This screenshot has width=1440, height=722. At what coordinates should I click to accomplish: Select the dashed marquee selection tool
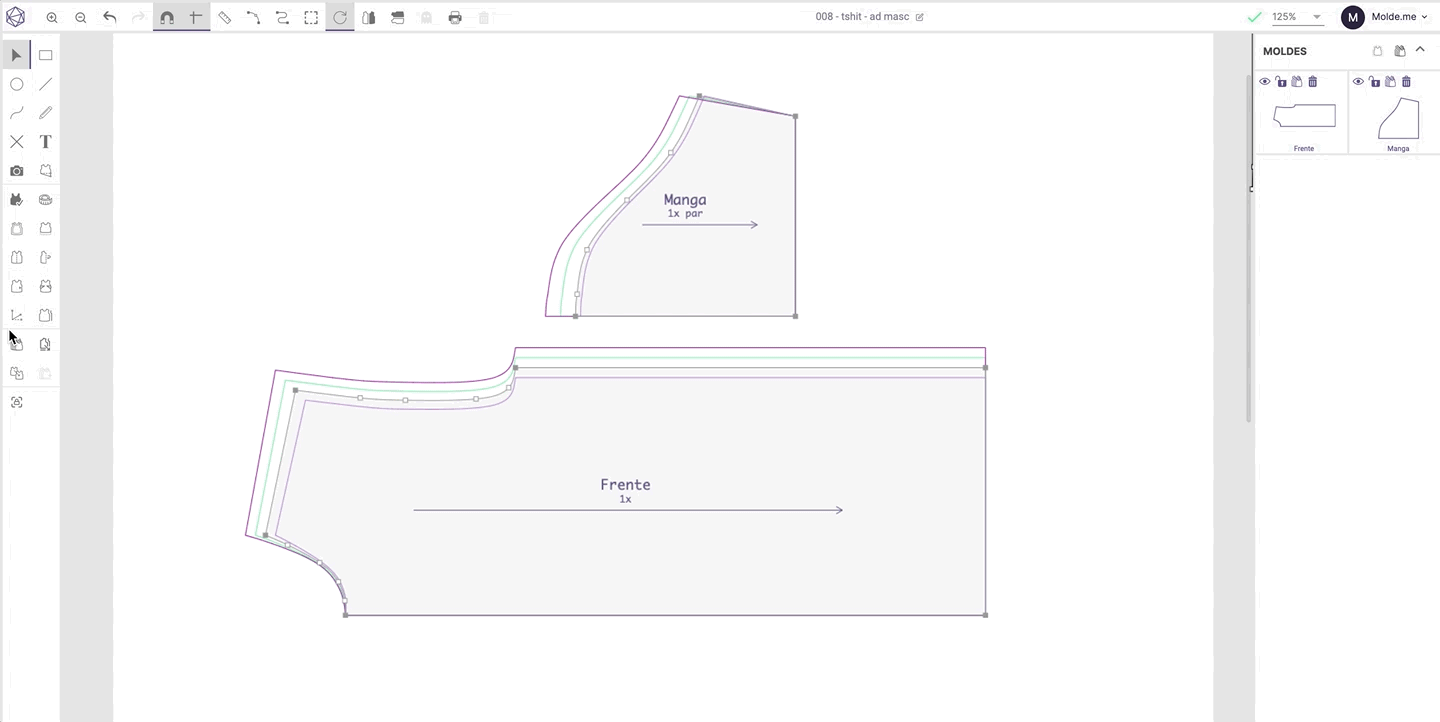point(312,18)
